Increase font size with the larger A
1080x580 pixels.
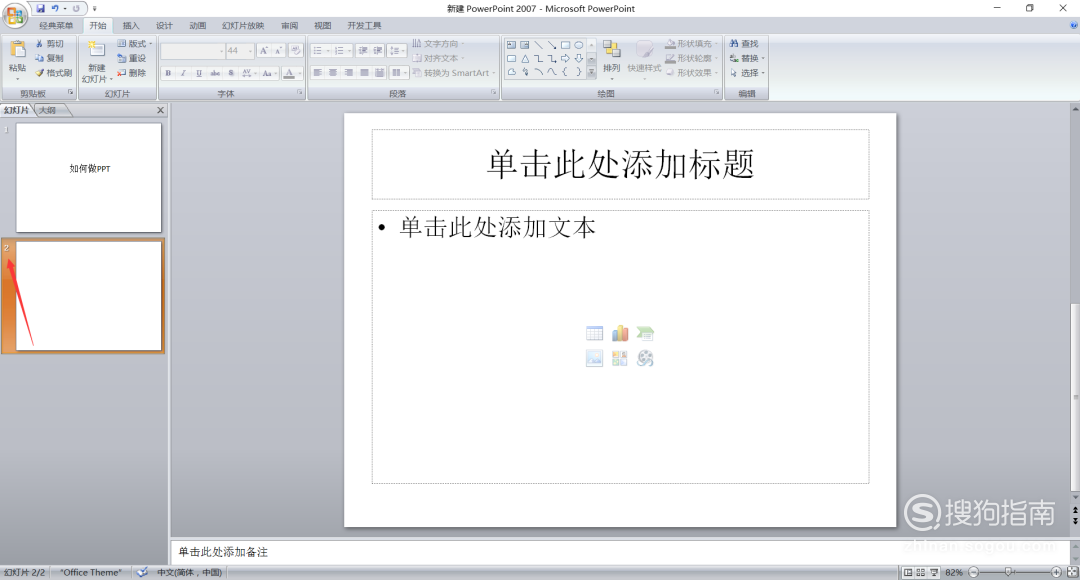pos(263,50)
